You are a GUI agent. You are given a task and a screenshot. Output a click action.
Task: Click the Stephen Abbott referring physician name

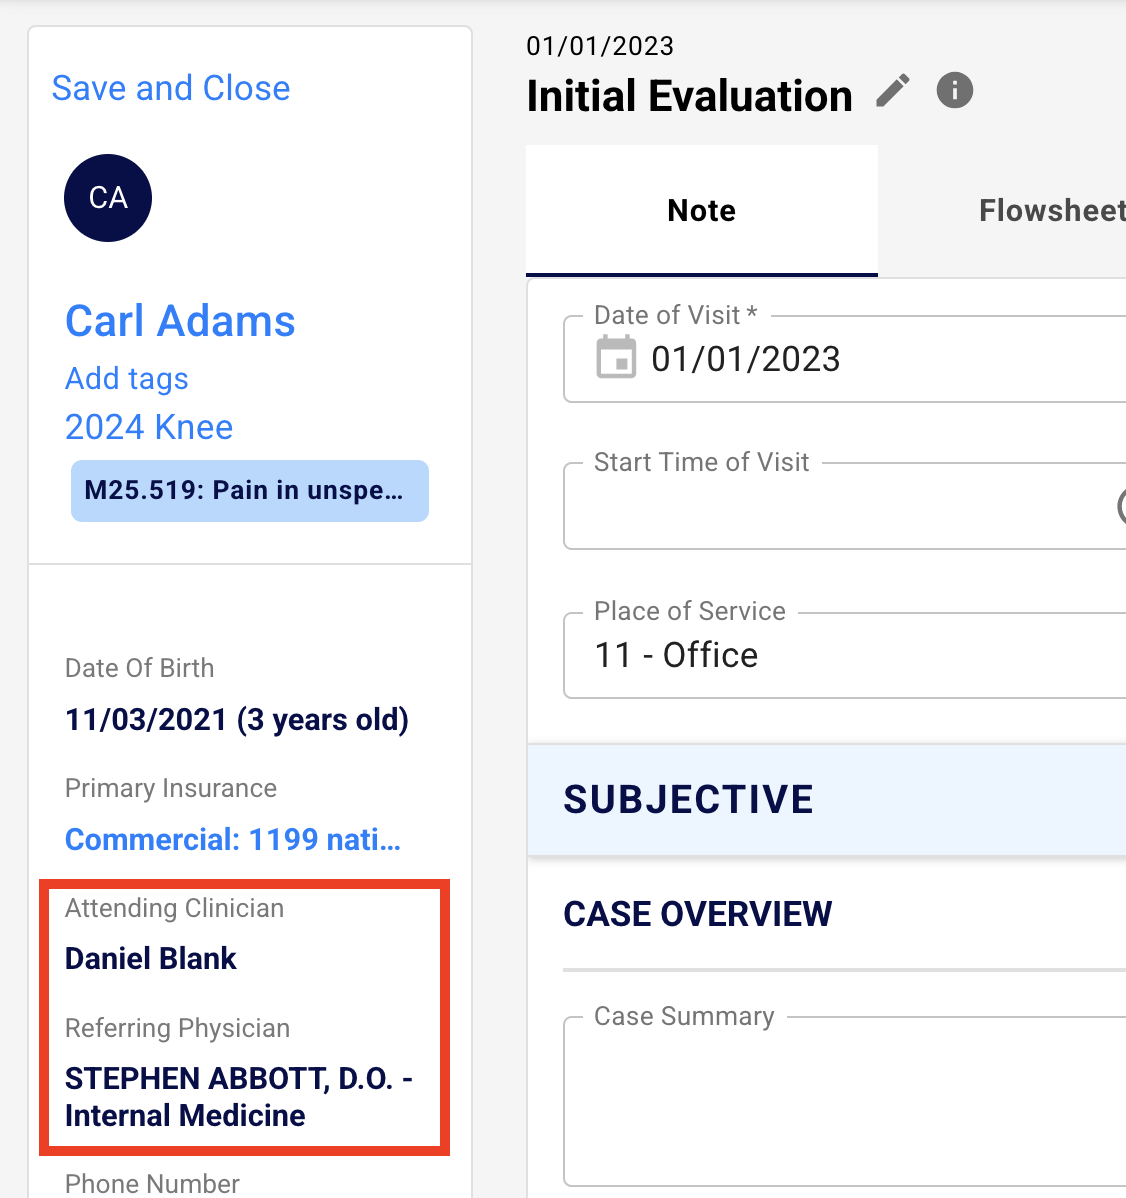(x=239, y=1097)
